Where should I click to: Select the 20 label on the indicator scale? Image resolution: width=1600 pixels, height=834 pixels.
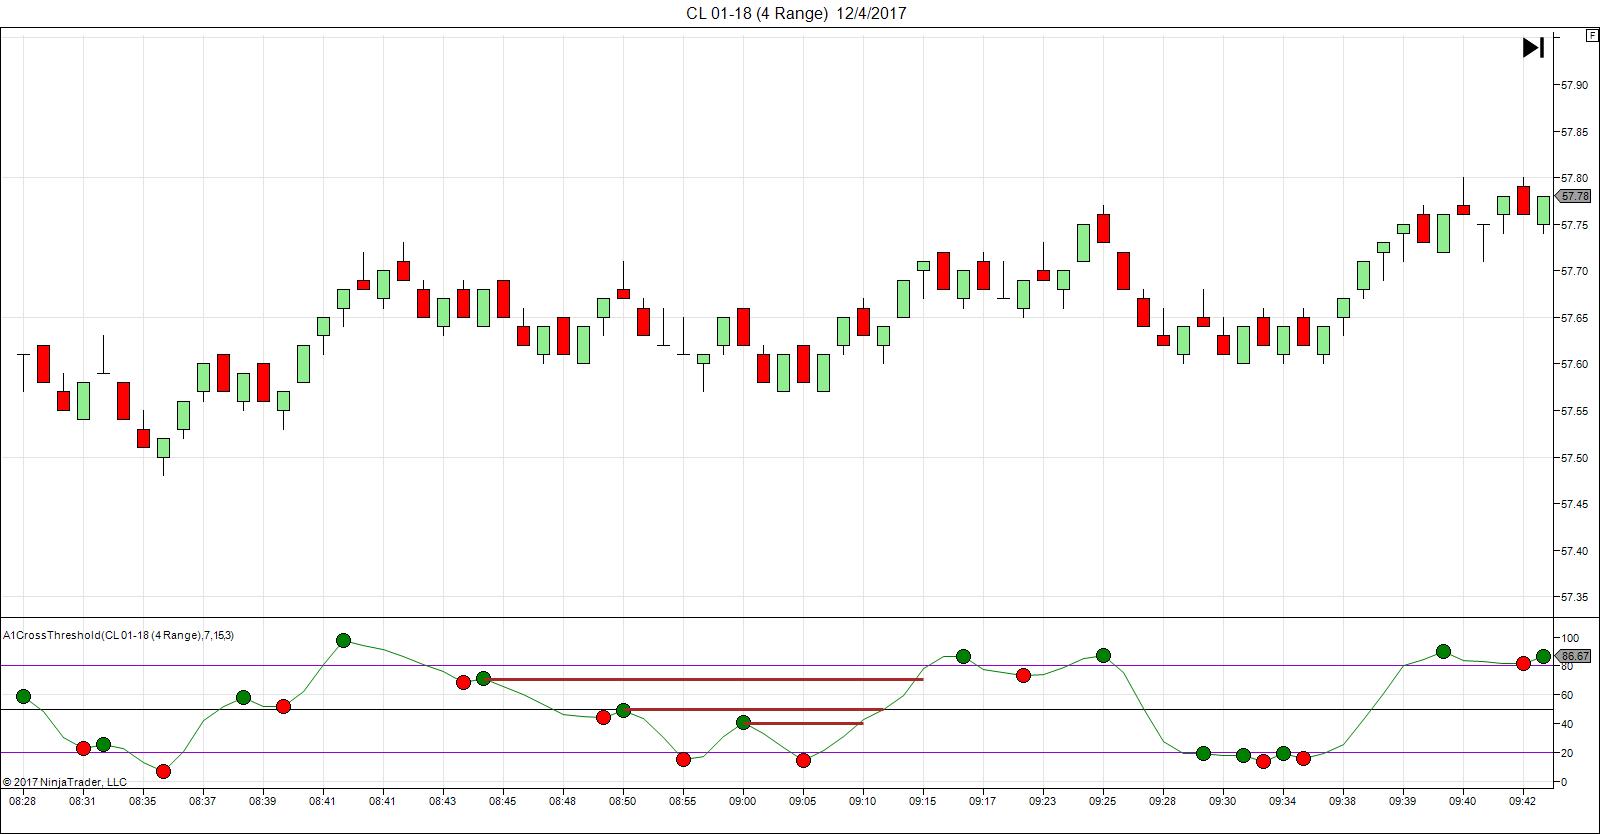click(1567, 753)
